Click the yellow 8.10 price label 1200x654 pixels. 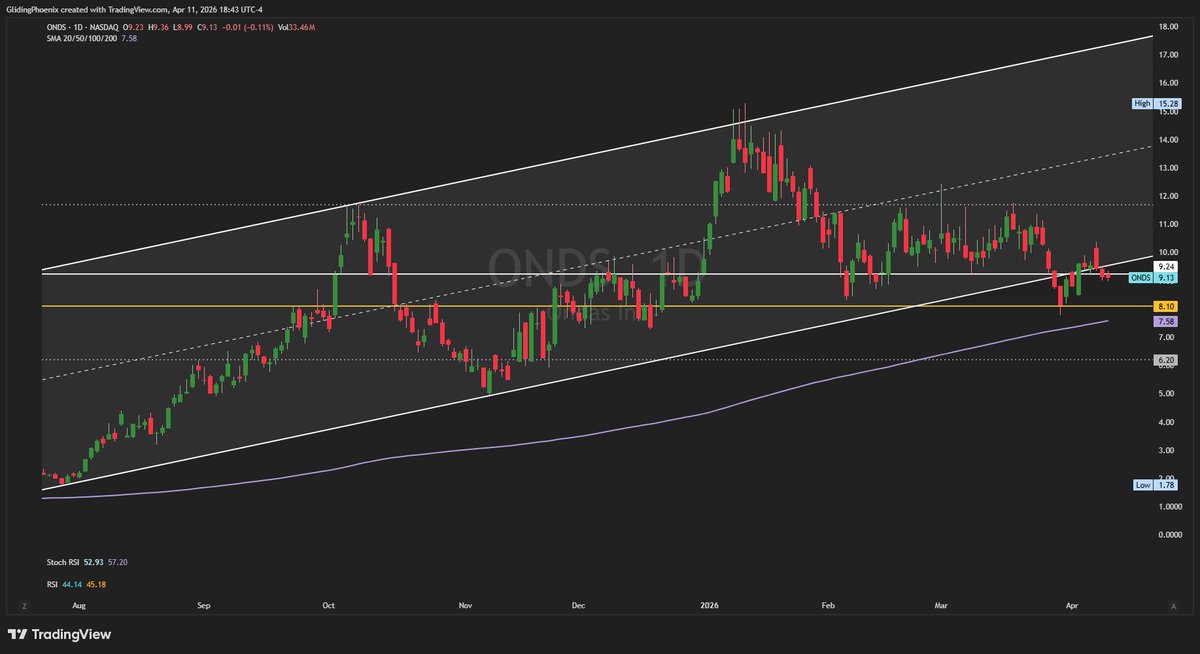point(1165,308)
